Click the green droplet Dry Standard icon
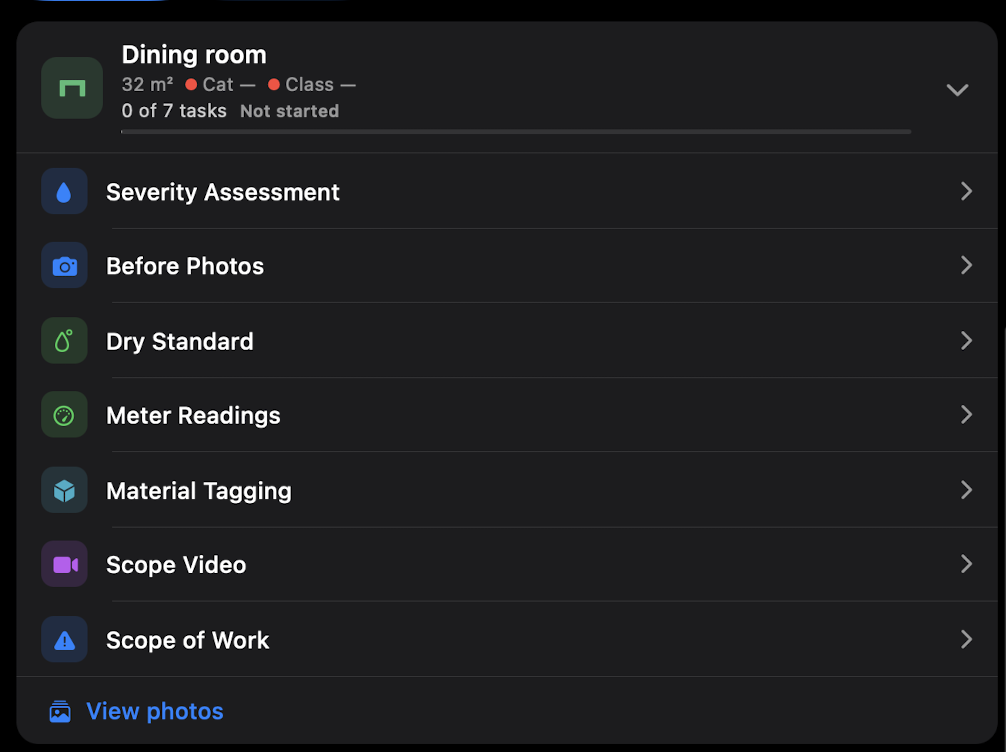The height and width of the screenshot is (752, 1006). [x=64, y=341]
